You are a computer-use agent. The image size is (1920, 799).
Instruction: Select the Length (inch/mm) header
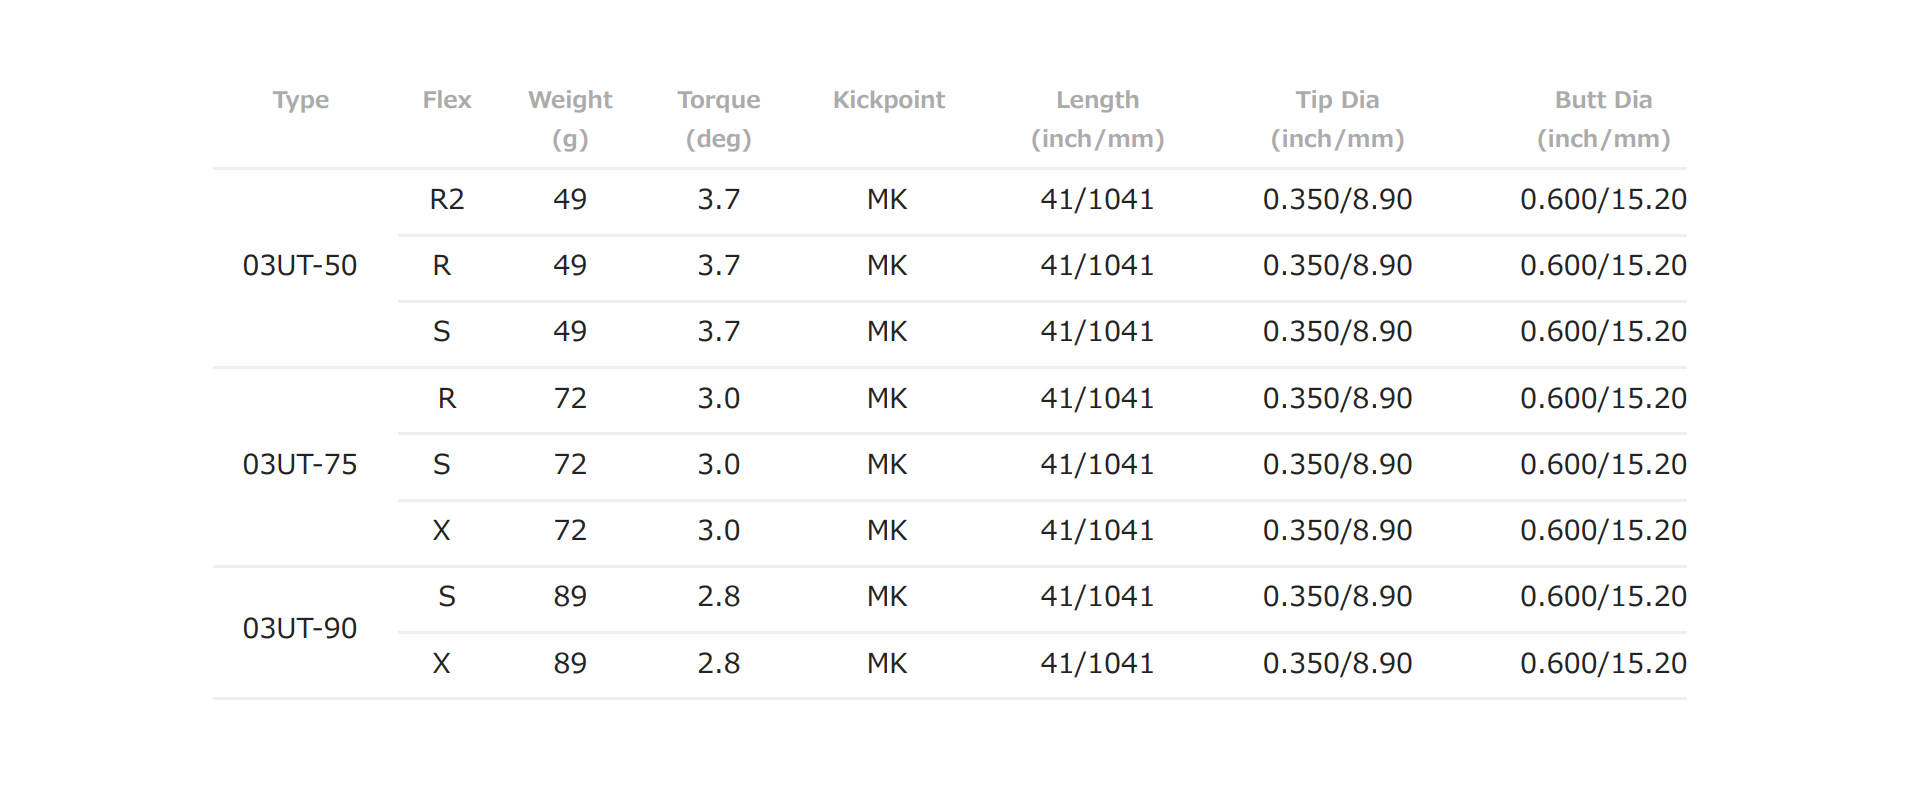1097,119
